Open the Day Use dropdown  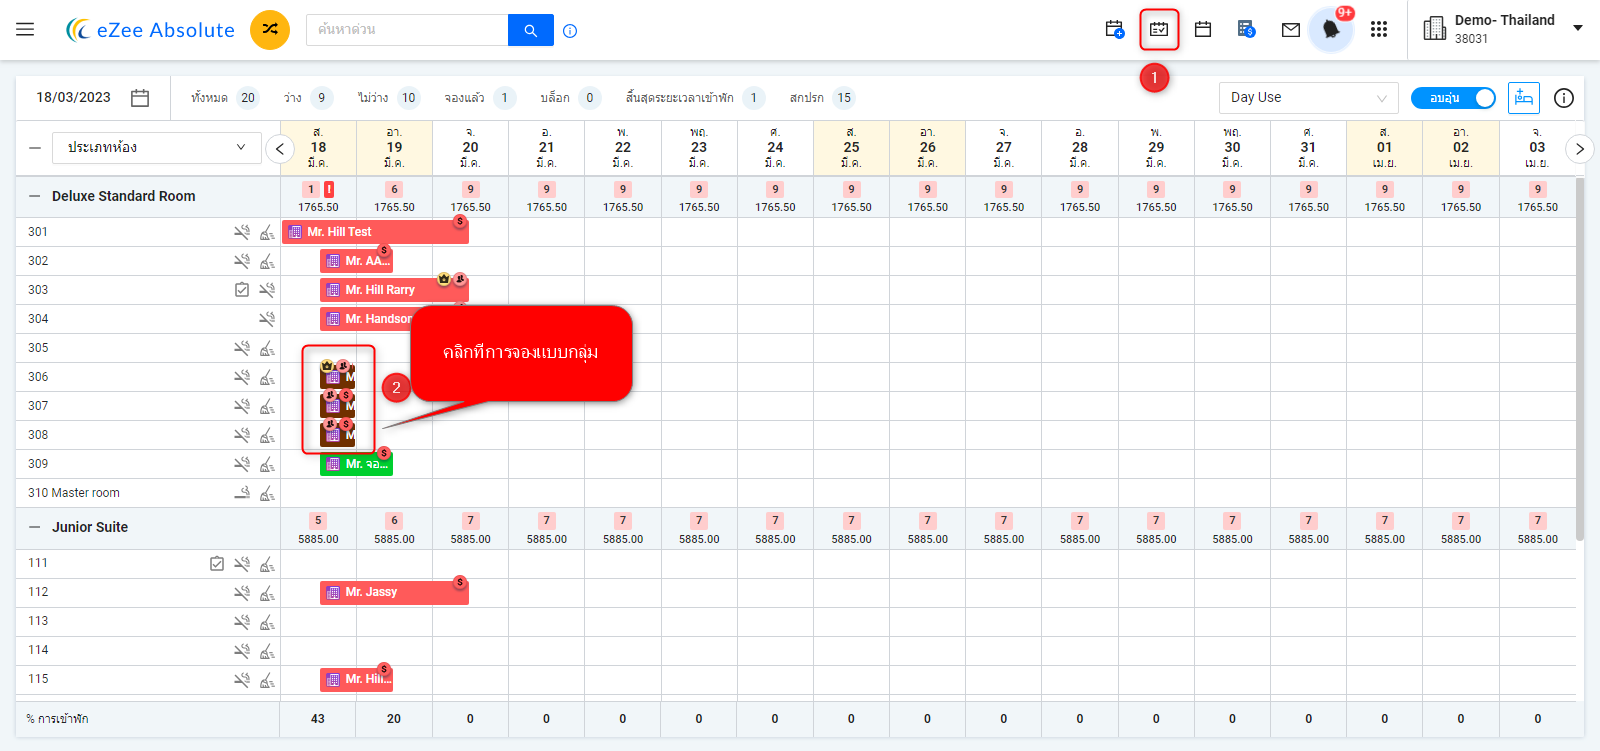point(1308,98)
